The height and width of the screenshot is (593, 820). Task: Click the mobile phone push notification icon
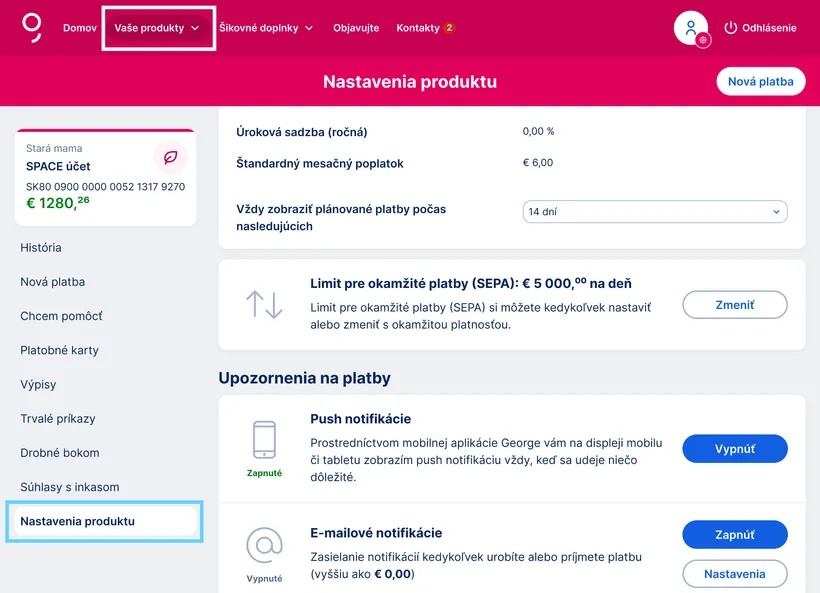264,439
